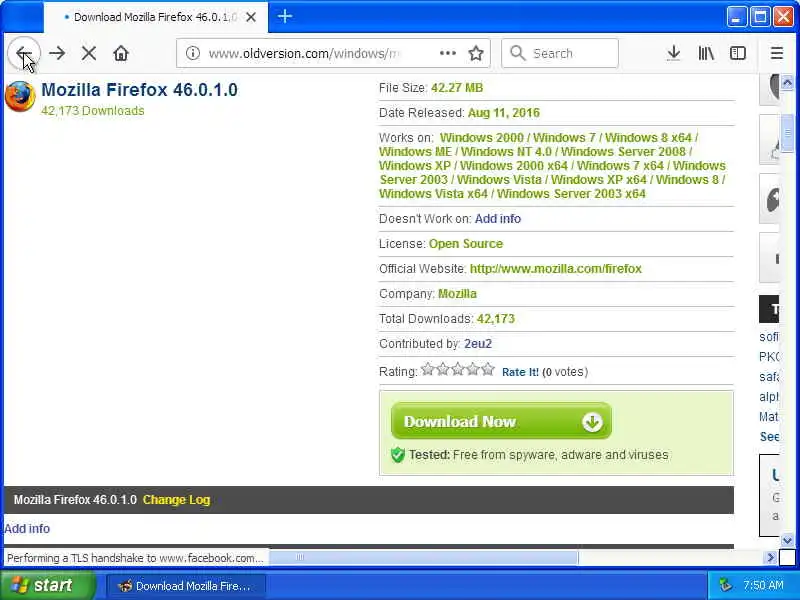This screenshot has width=800, height=600.
Task: Visit http://www.mozilla.com/firefox link
Action: pyautogui.click(x=556, y=269)
